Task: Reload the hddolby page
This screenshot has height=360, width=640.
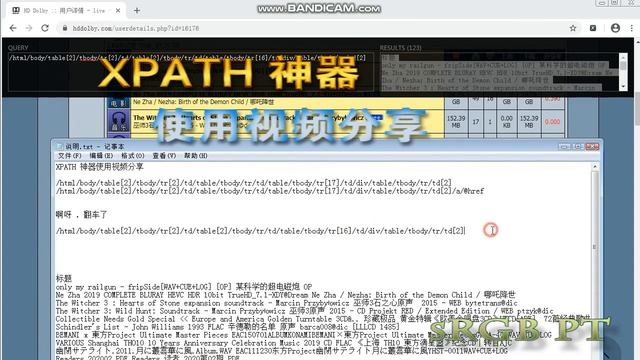Action: [45, 28]
